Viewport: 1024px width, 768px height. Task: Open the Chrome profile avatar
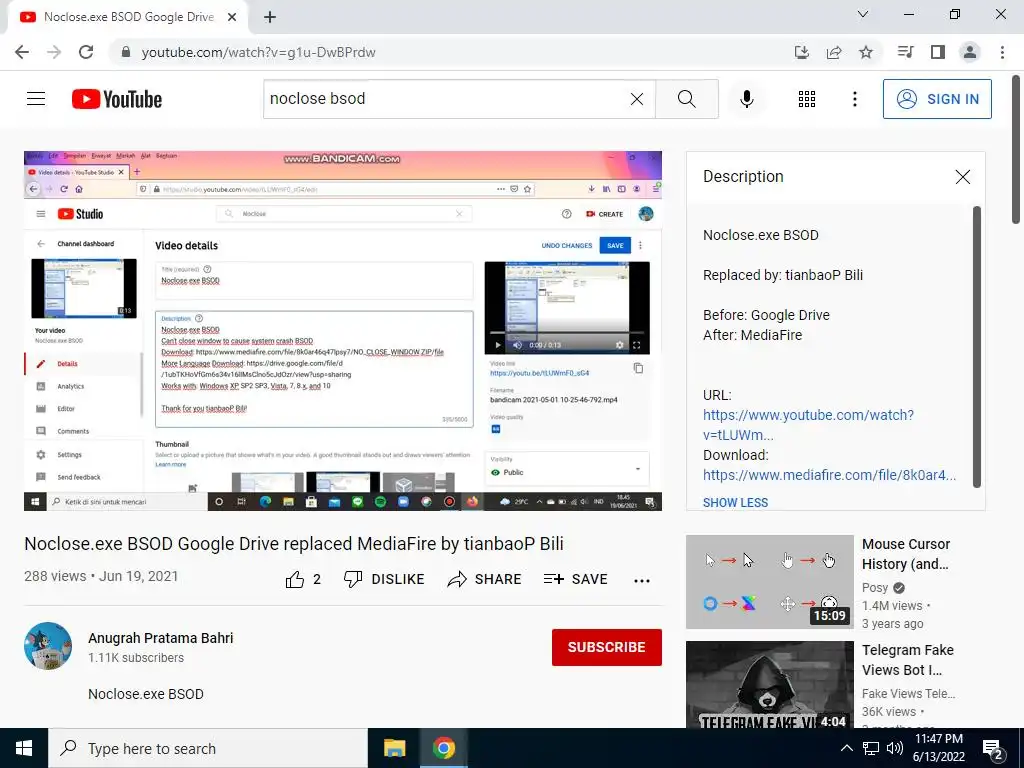[x=970, y=52]
